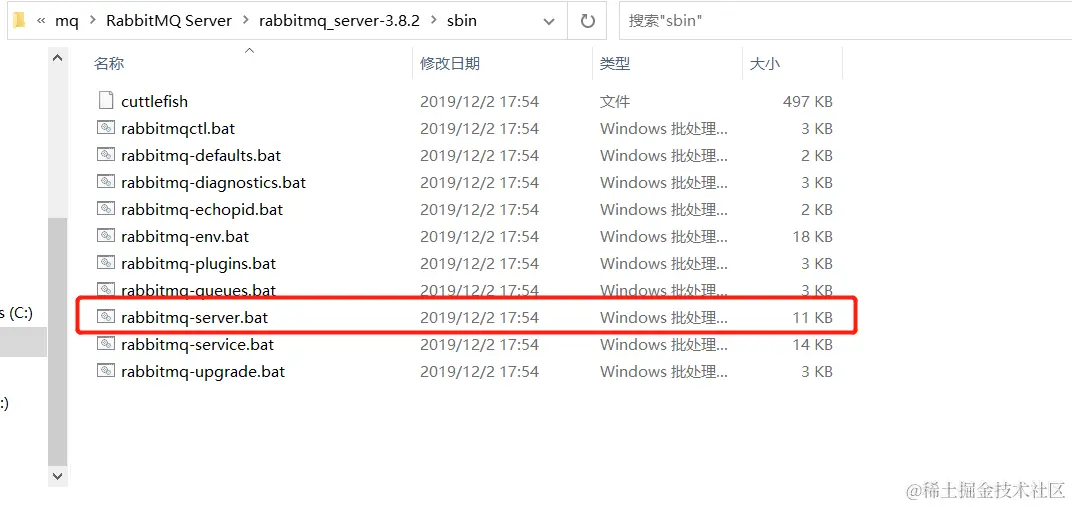Viewport: 1072px width, 507px height.
Task: Expand the chevron after mq breadcrumb
Action: [x=92, y=21]
